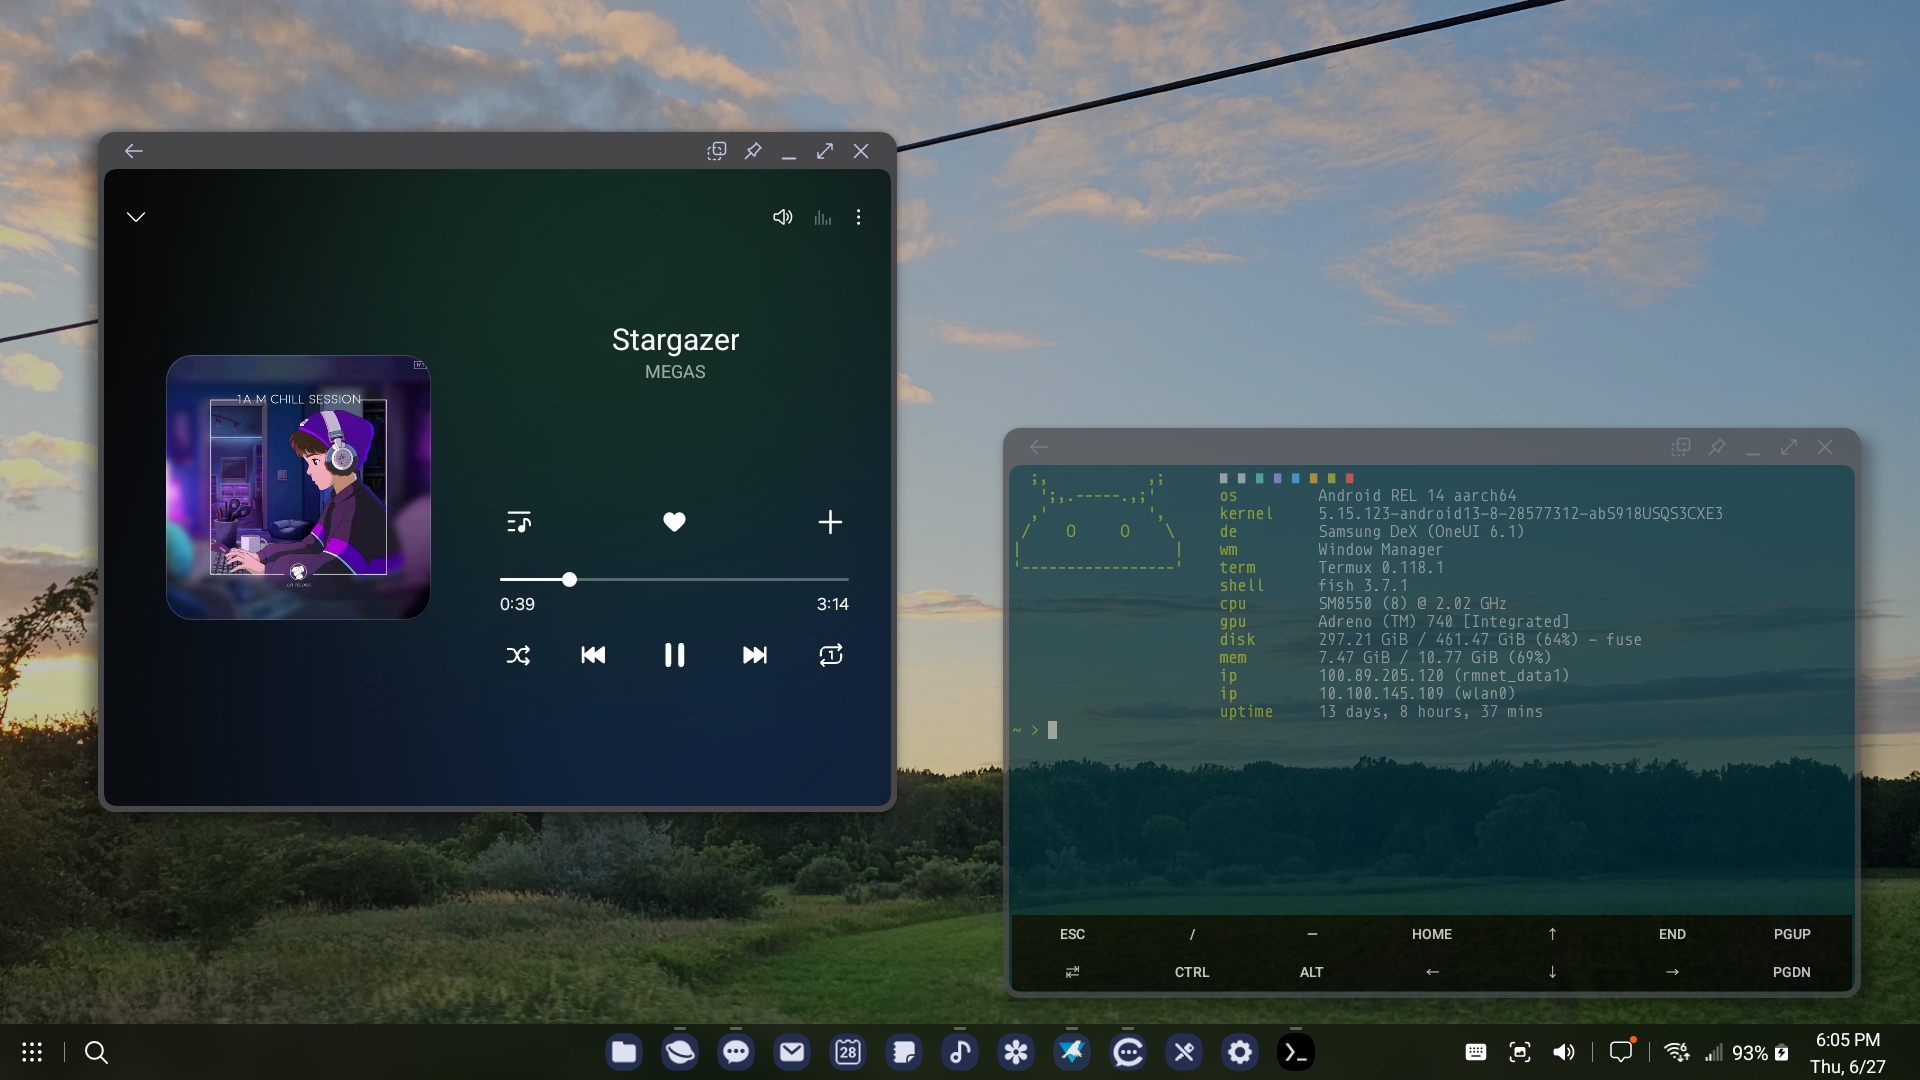The image size is (1920, 1080).
Task: Open the apps grid in the taskbar
Action: (32, 1052)
